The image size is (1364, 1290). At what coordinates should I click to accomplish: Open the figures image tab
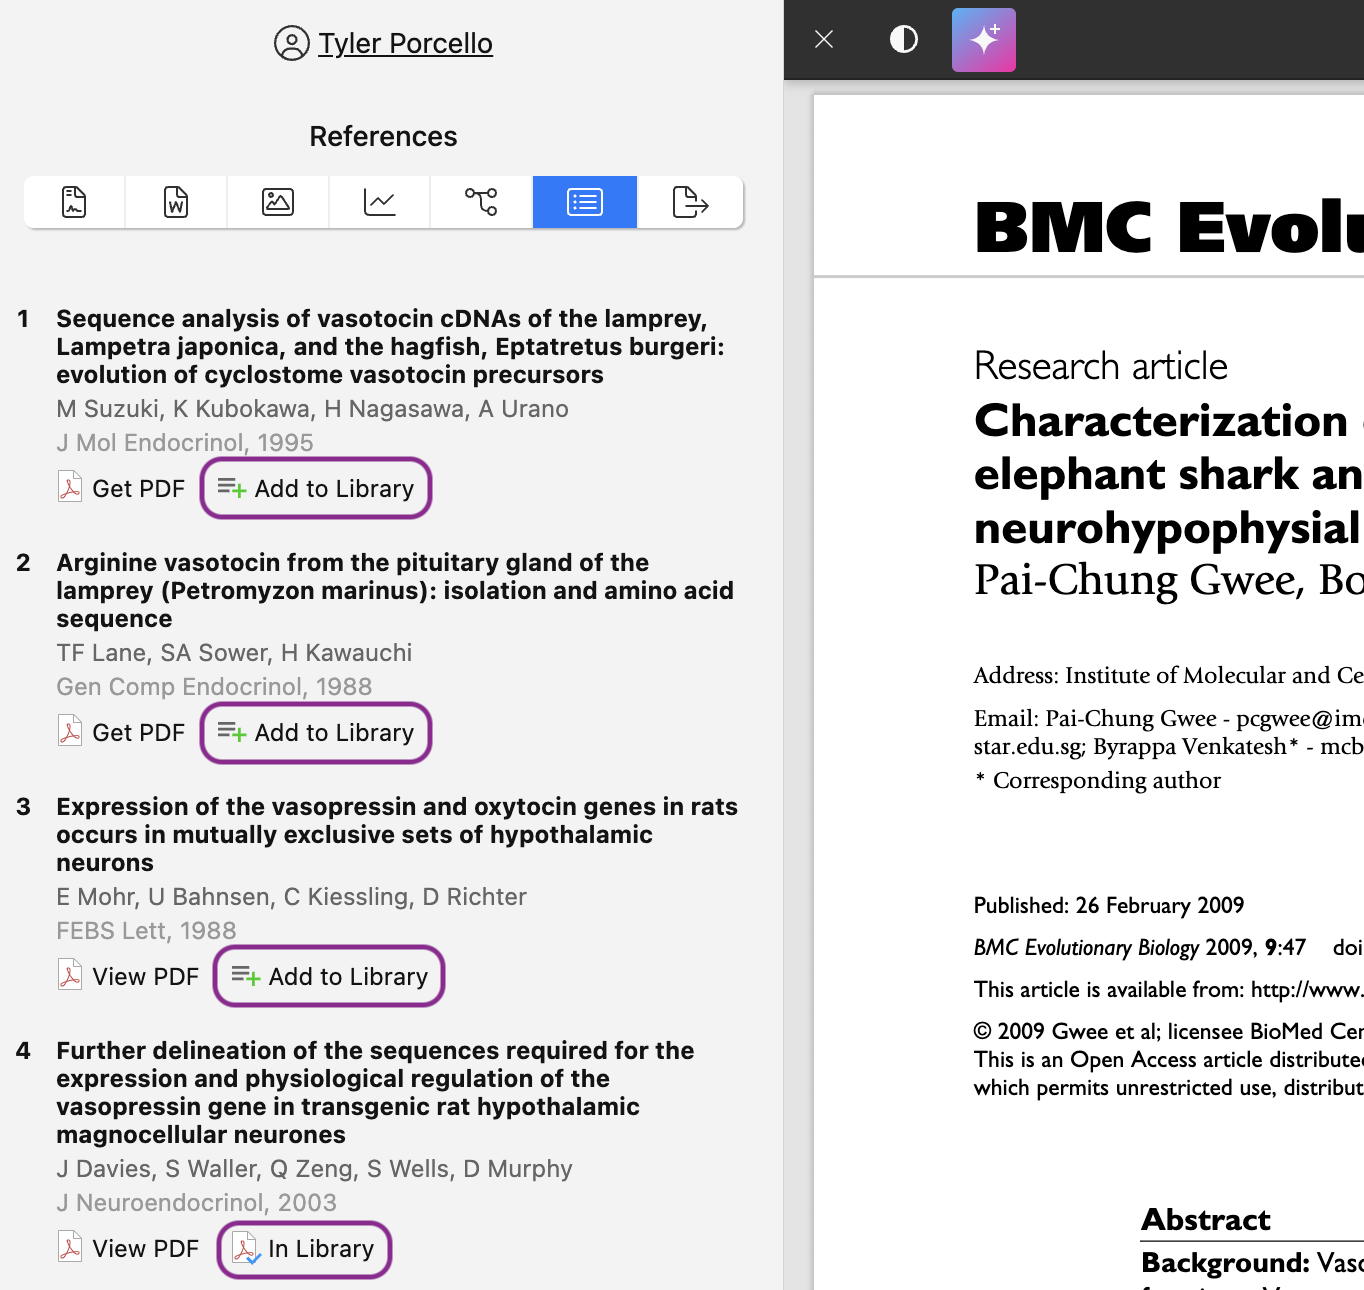click(x=278, y=202)
